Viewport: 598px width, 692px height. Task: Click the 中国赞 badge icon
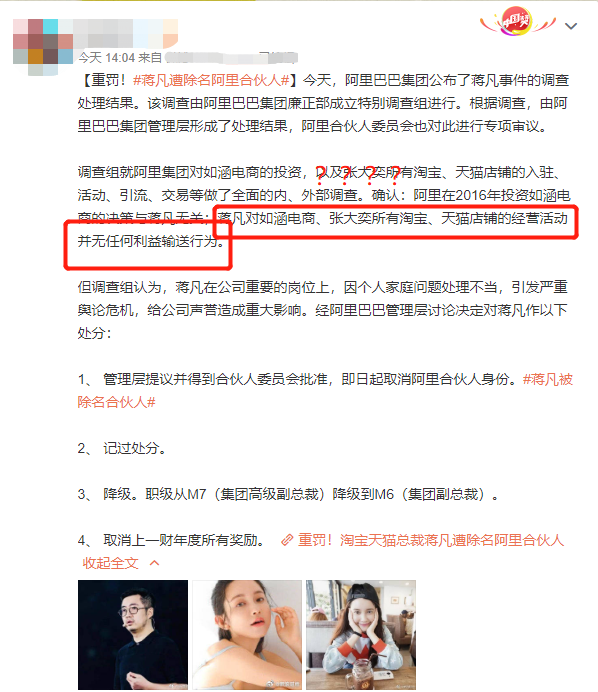tap(517, 21)
